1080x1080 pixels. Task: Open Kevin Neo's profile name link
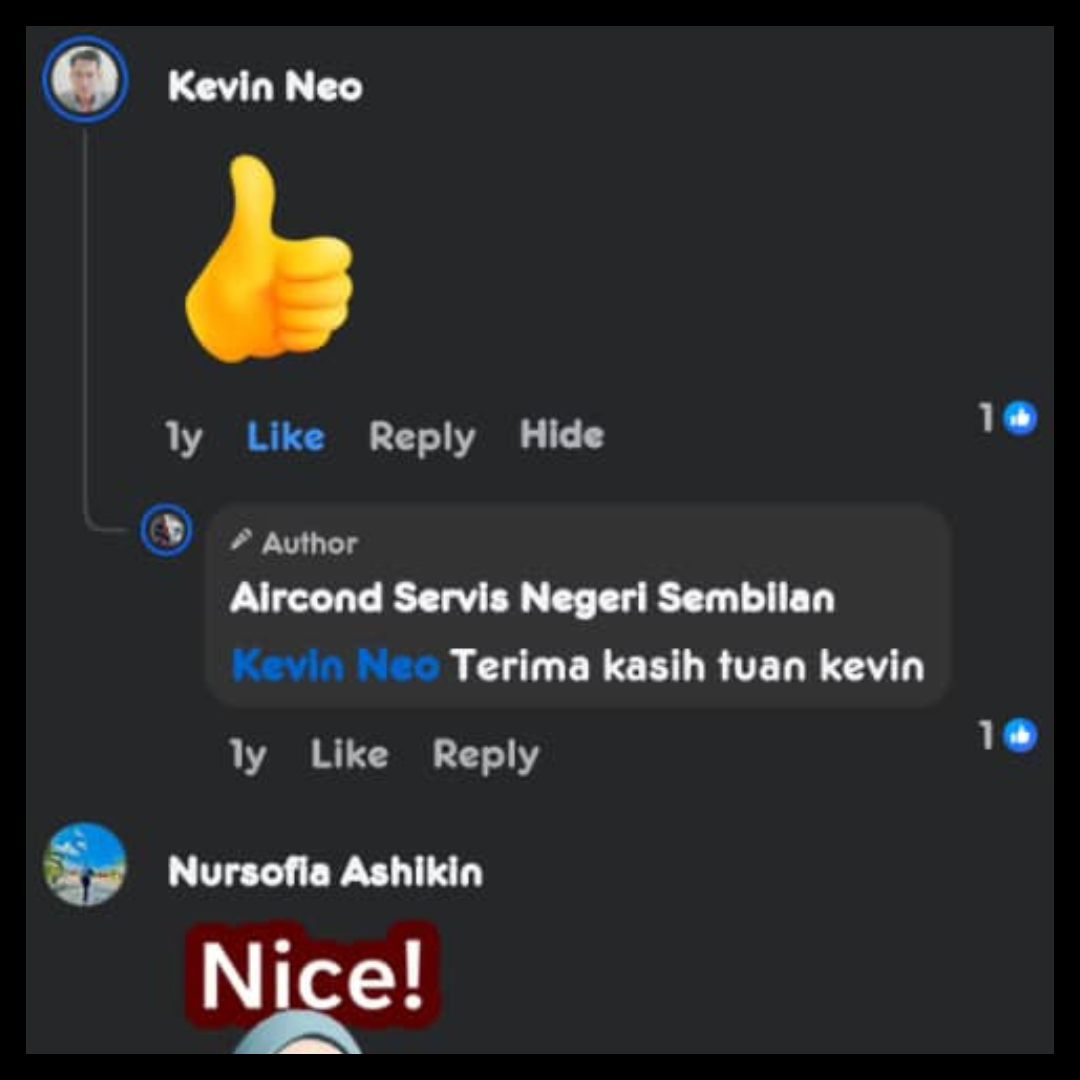coord(265,87)
